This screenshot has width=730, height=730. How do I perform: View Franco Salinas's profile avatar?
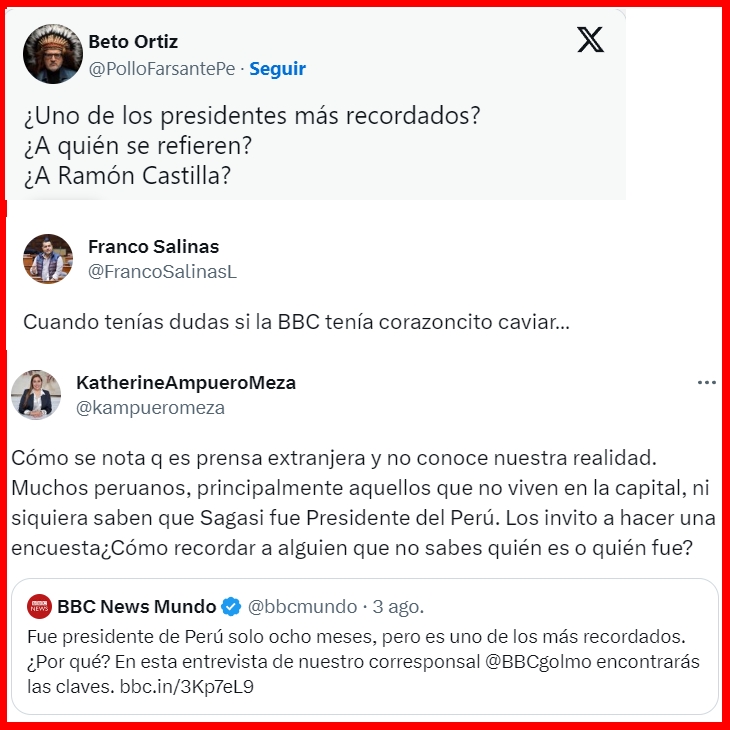[48, 259]
